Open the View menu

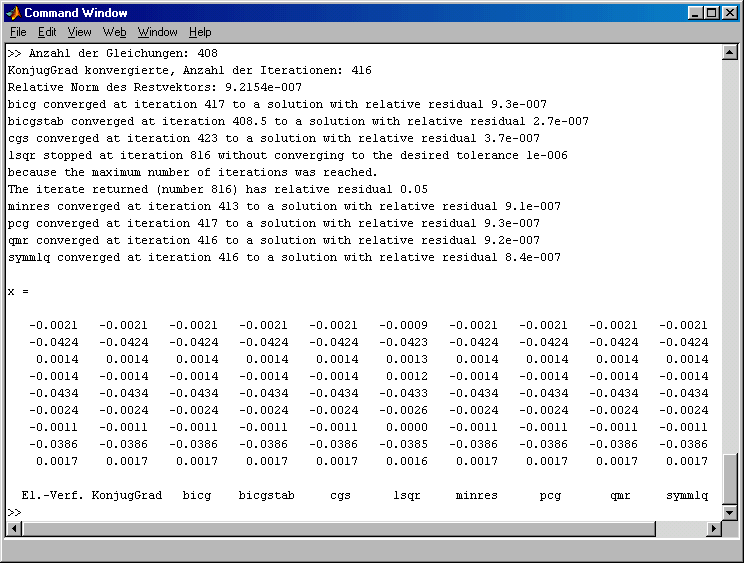point(79,32)
